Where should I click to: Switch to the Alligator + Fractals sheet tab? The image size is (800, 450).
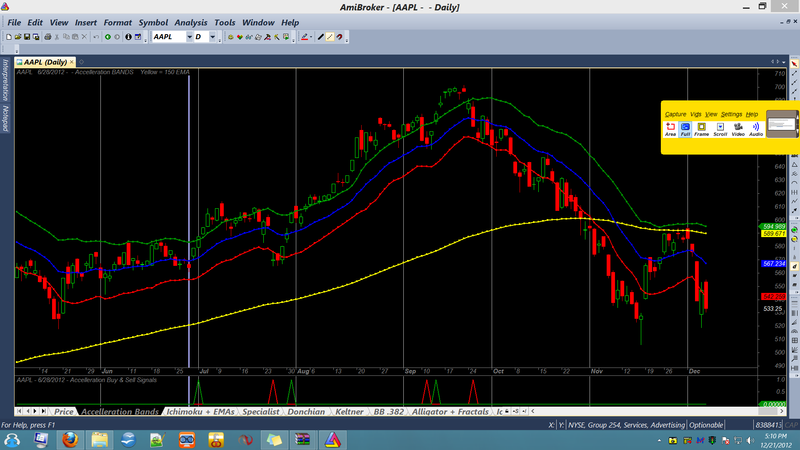(450, 411)
